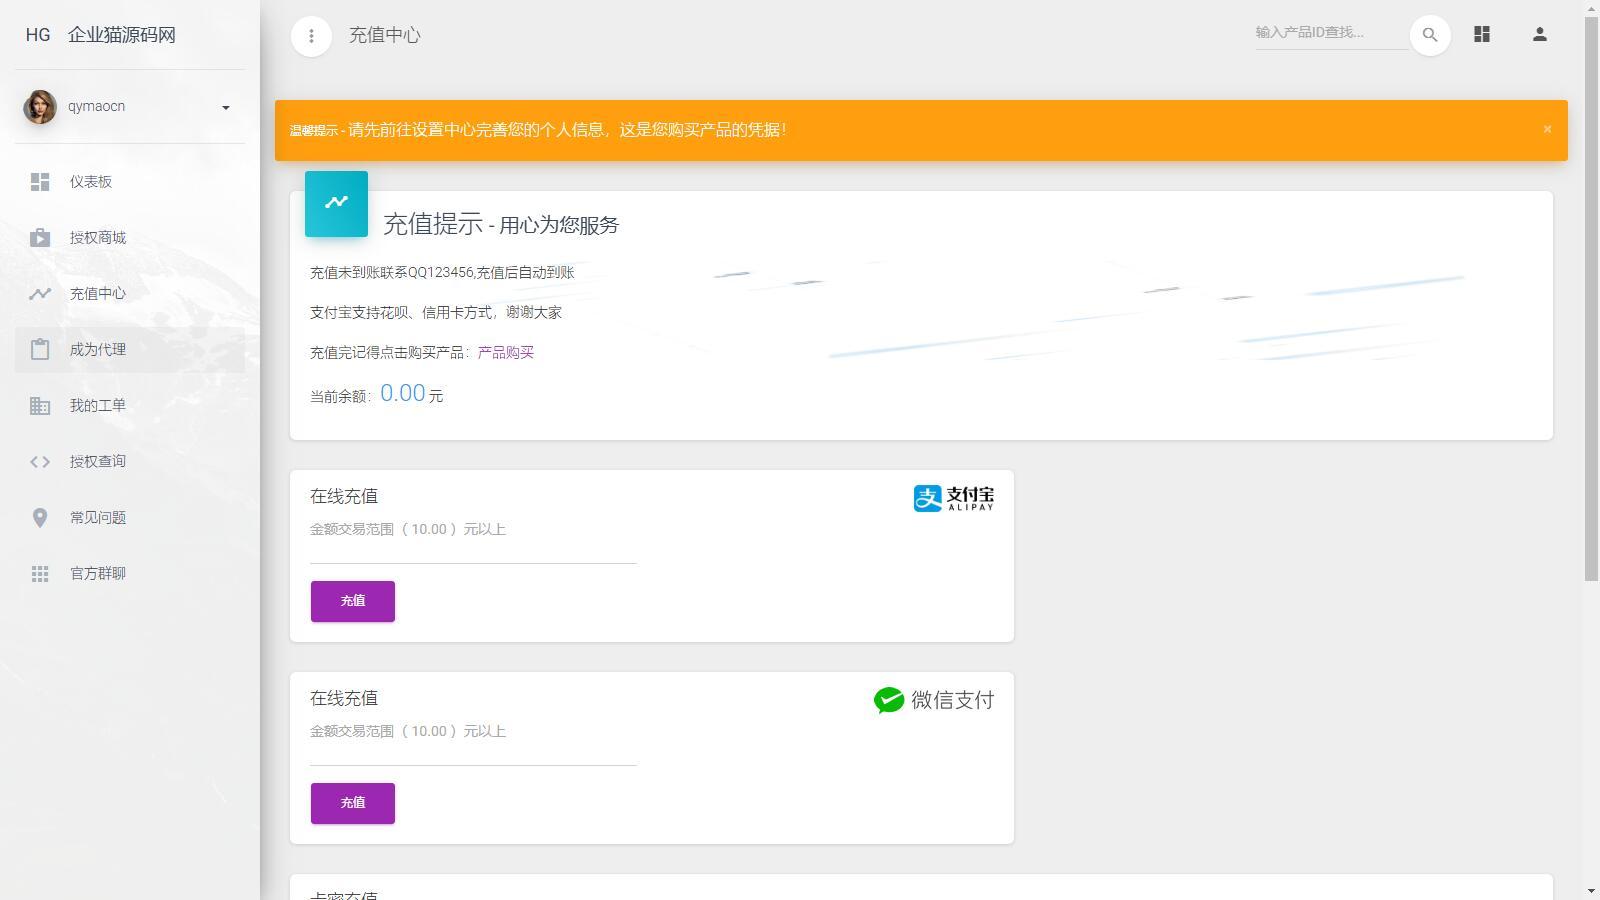Click the qymaocn username text

point(96,107)
